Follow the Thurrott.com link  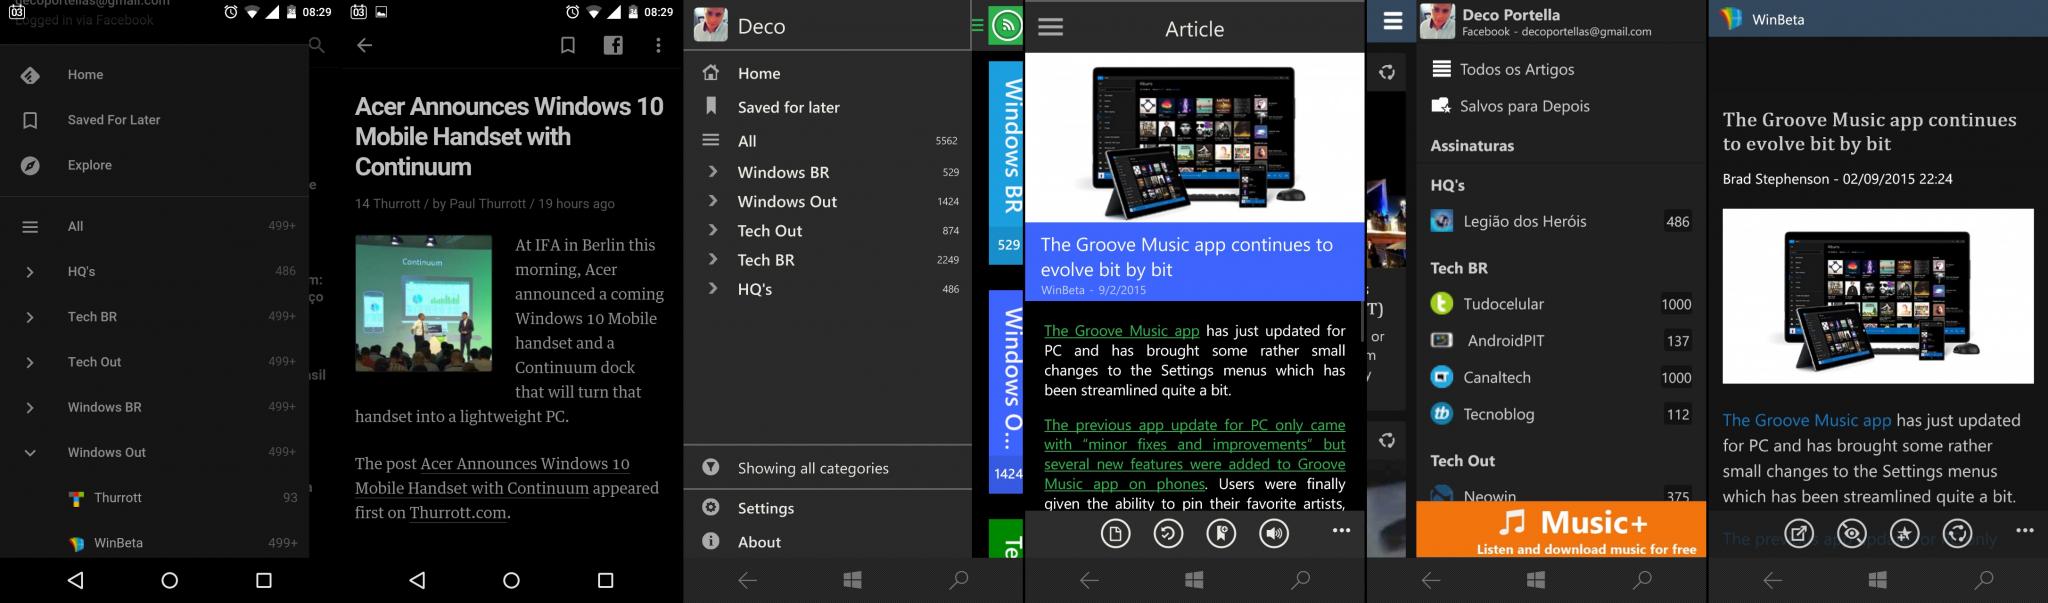tap(458, 513)
